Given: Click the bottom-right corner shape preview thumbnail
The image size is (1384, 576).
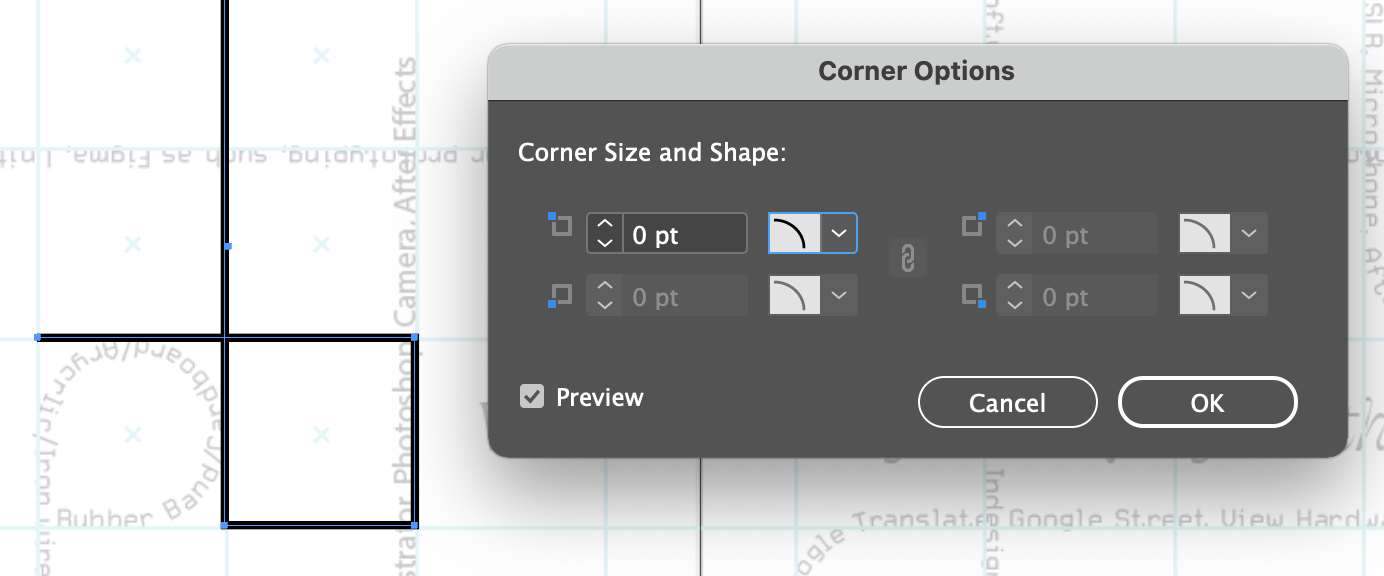Looking at the screenshot, I should [1207, 294].
